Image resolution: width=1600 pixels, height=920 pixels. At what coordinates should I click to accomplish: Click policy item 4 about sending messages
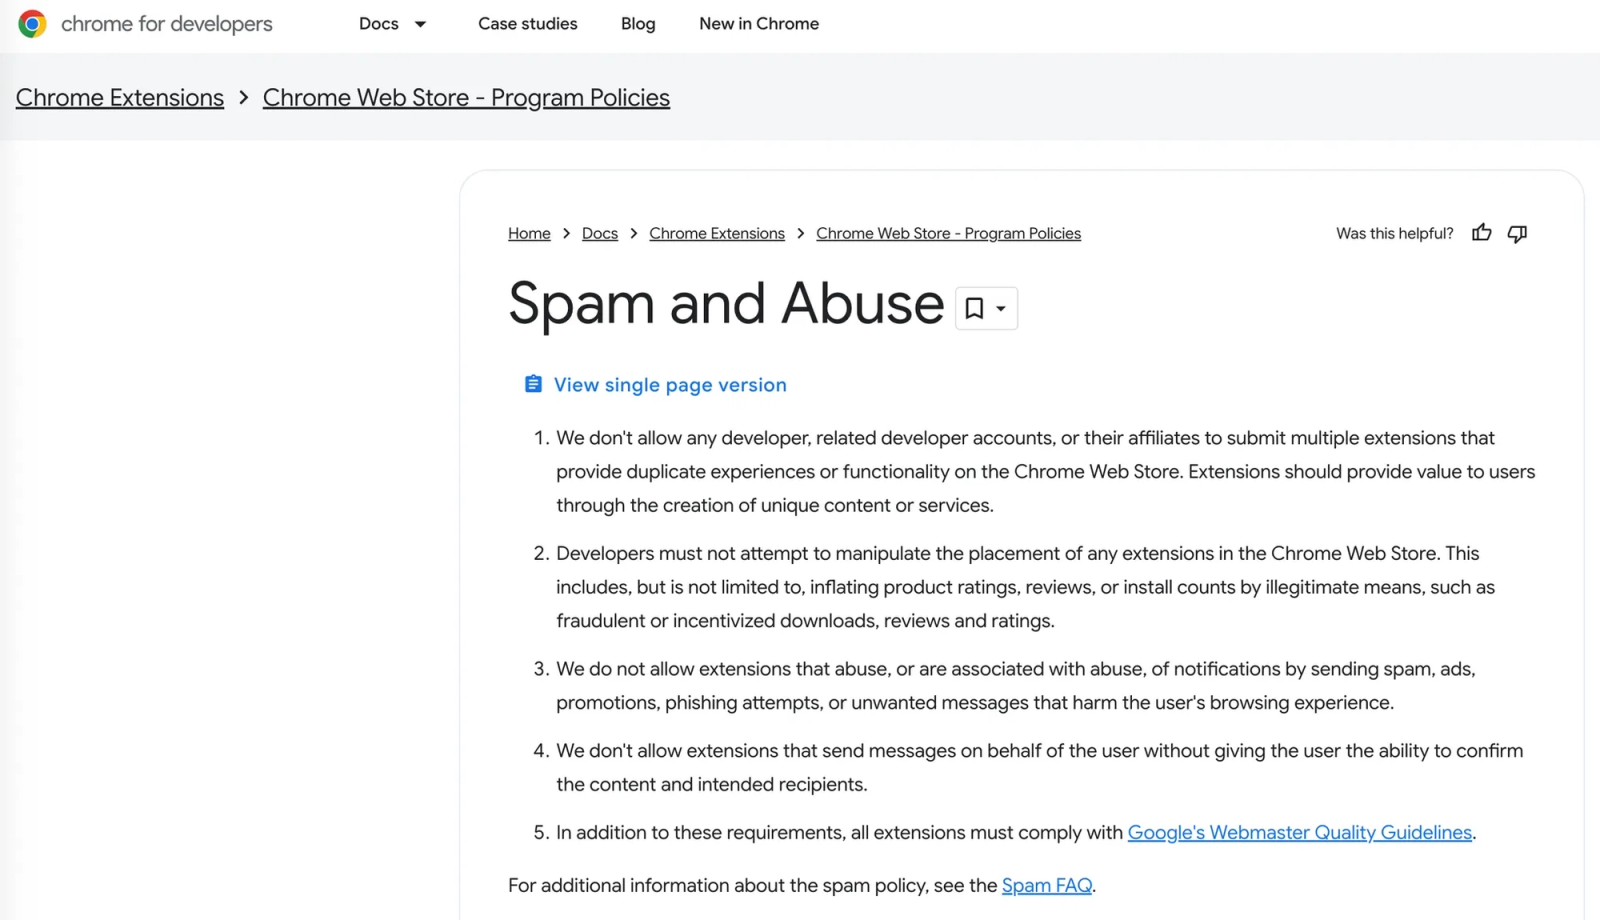click(x=1040, y=767)
